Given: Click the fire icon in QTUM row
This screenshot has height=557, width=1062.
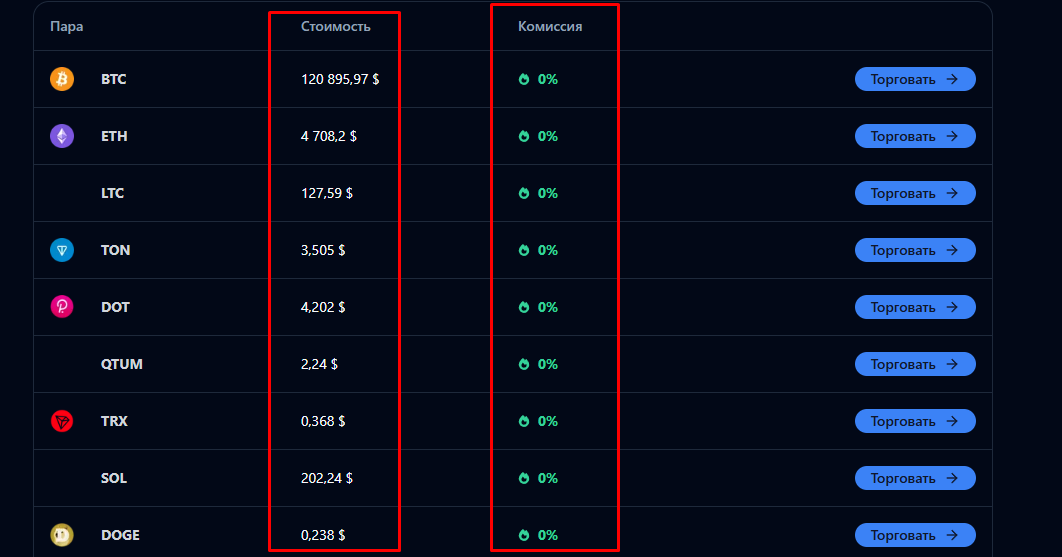Looking at the screenshot, I should pos(524,364).
